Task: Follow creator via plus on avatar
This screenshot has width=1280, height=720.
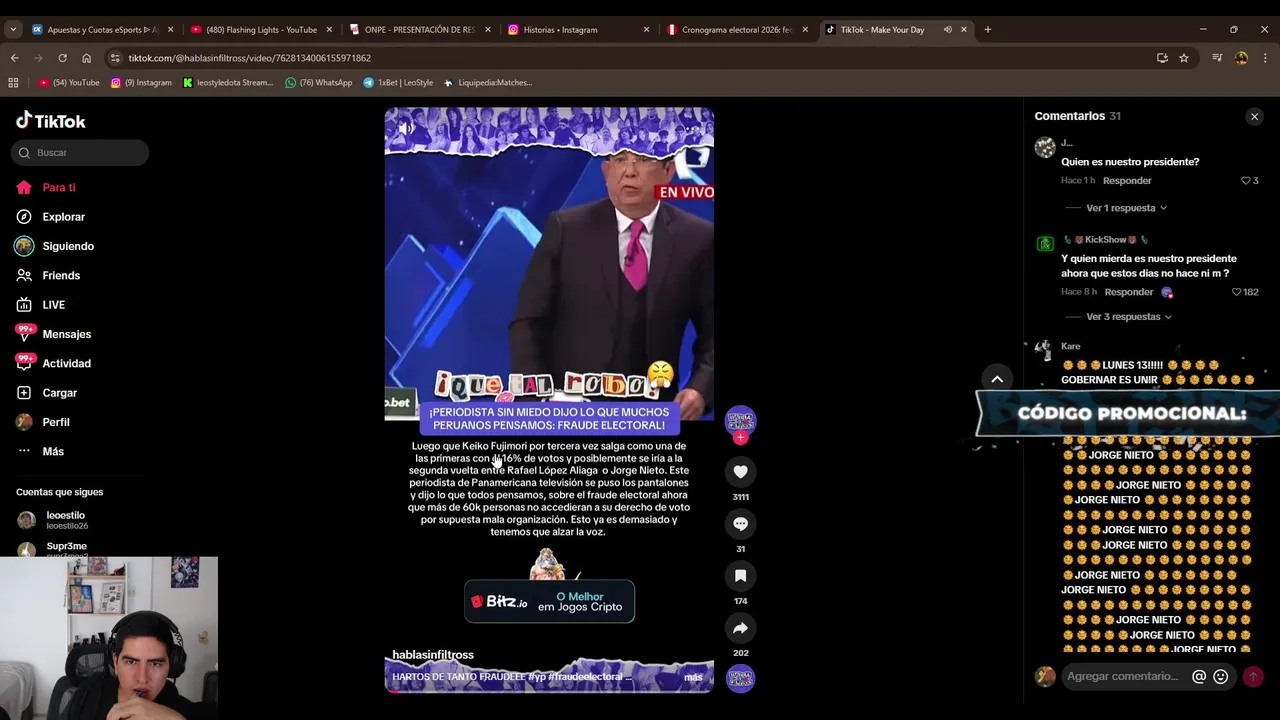Action: coord(740,438)
